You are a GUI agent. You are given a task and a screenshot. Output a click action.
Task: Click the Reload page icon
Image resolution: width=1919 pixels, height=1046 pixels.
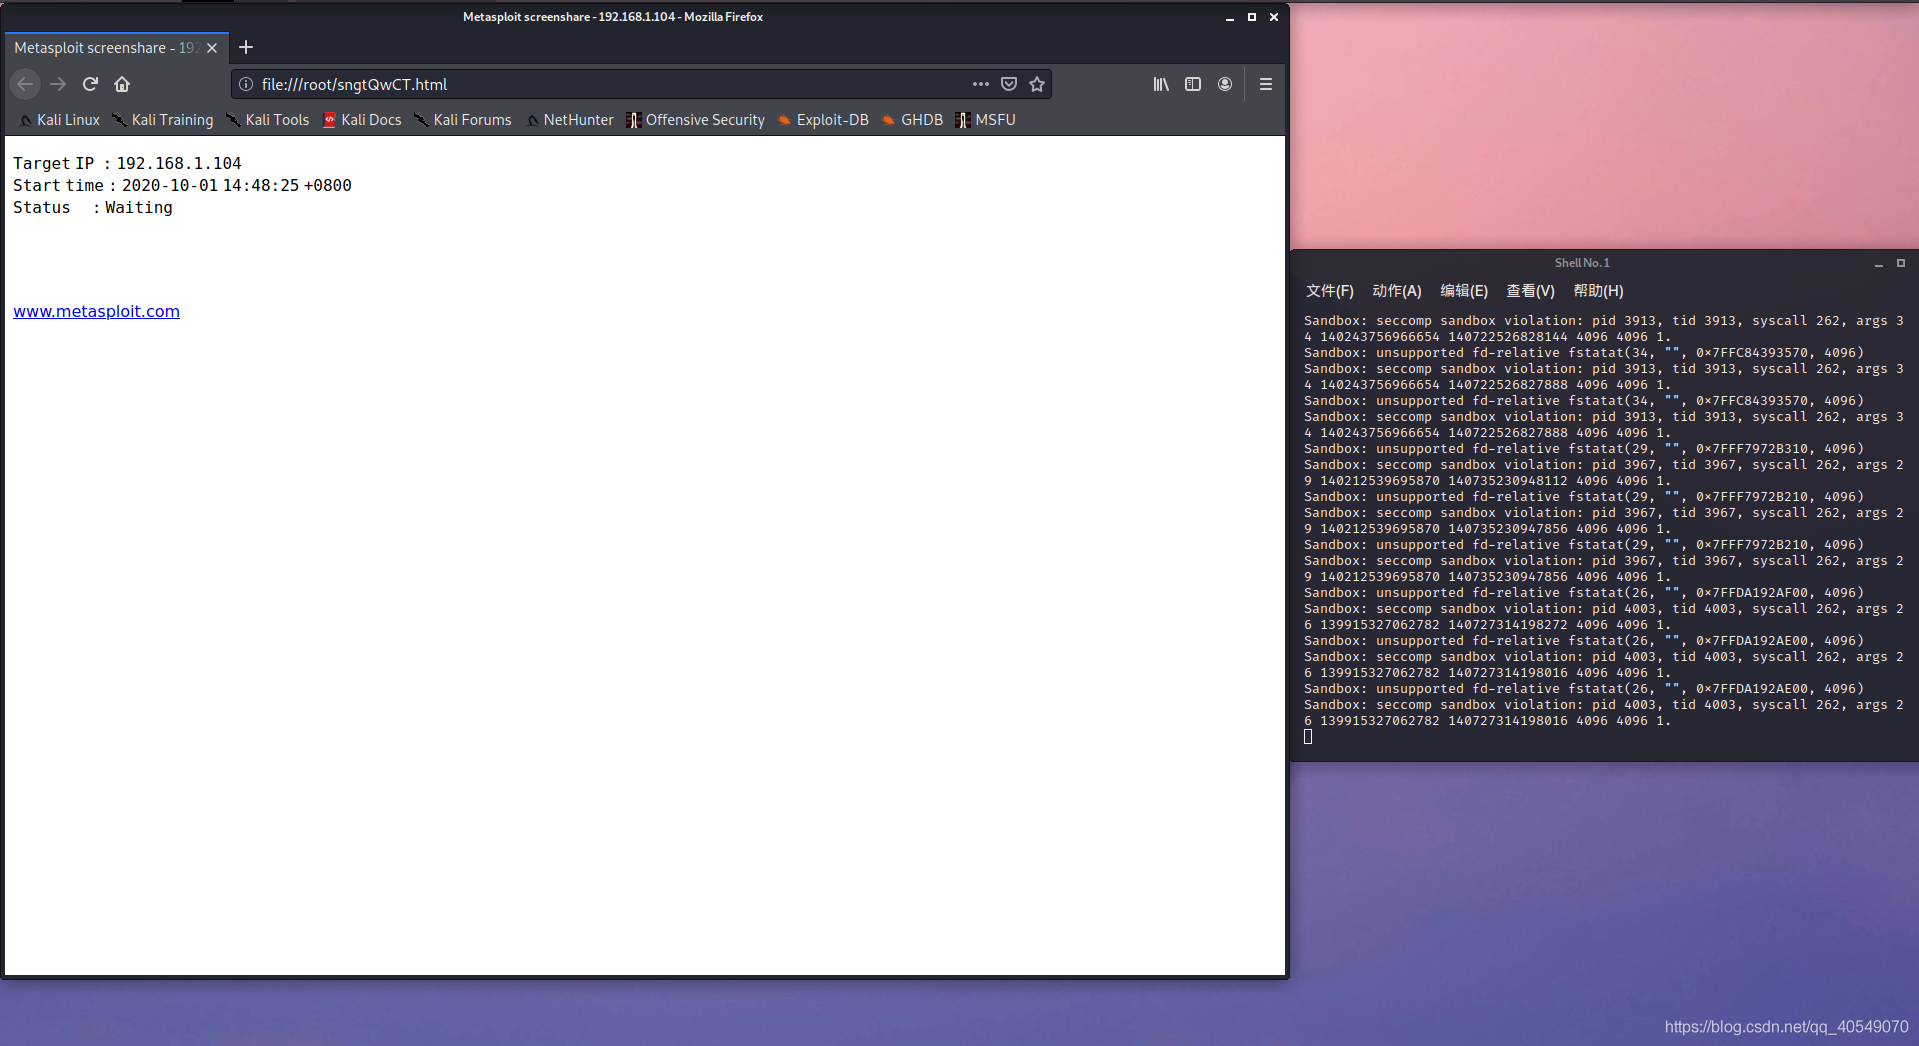click(x=90, y=84)
